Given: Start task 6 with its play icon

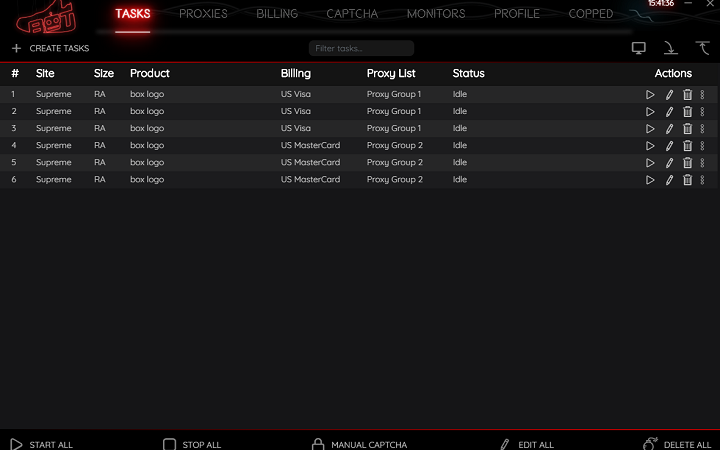Looking at the screenshot, I should 650,180.
